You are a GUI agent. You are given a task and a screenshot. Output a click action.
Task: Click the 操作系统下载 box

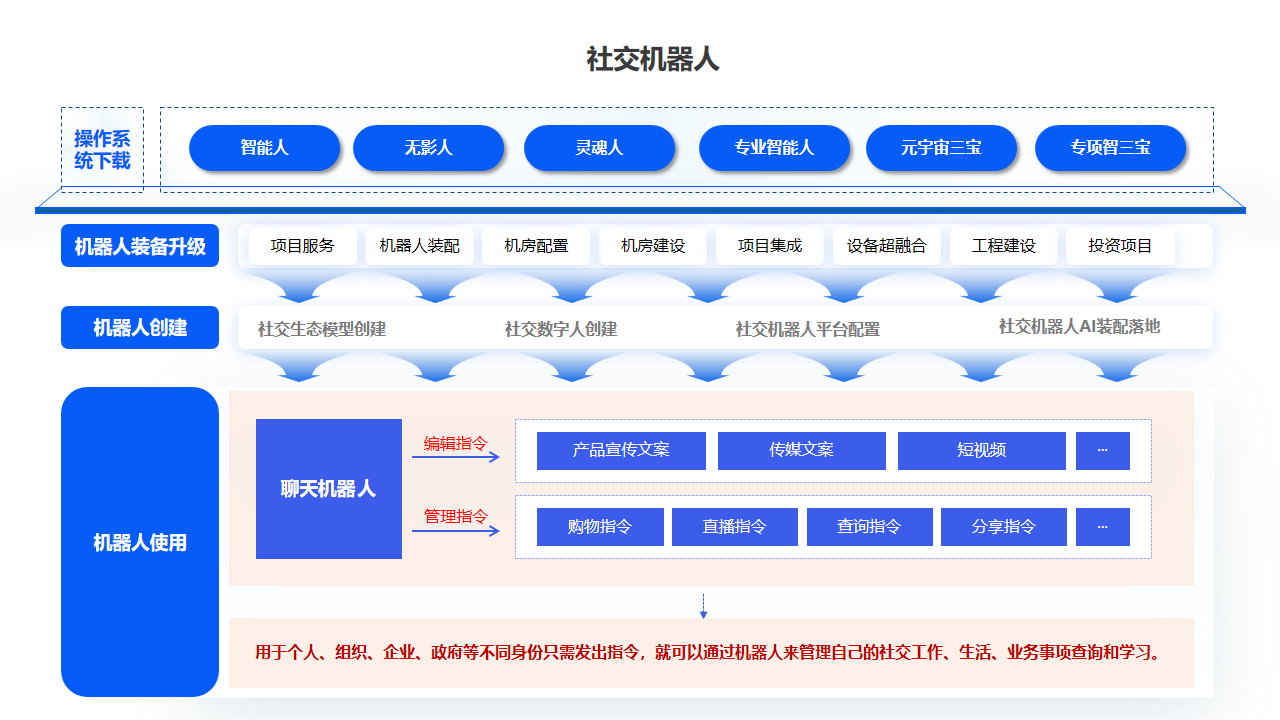pos(102,150)
